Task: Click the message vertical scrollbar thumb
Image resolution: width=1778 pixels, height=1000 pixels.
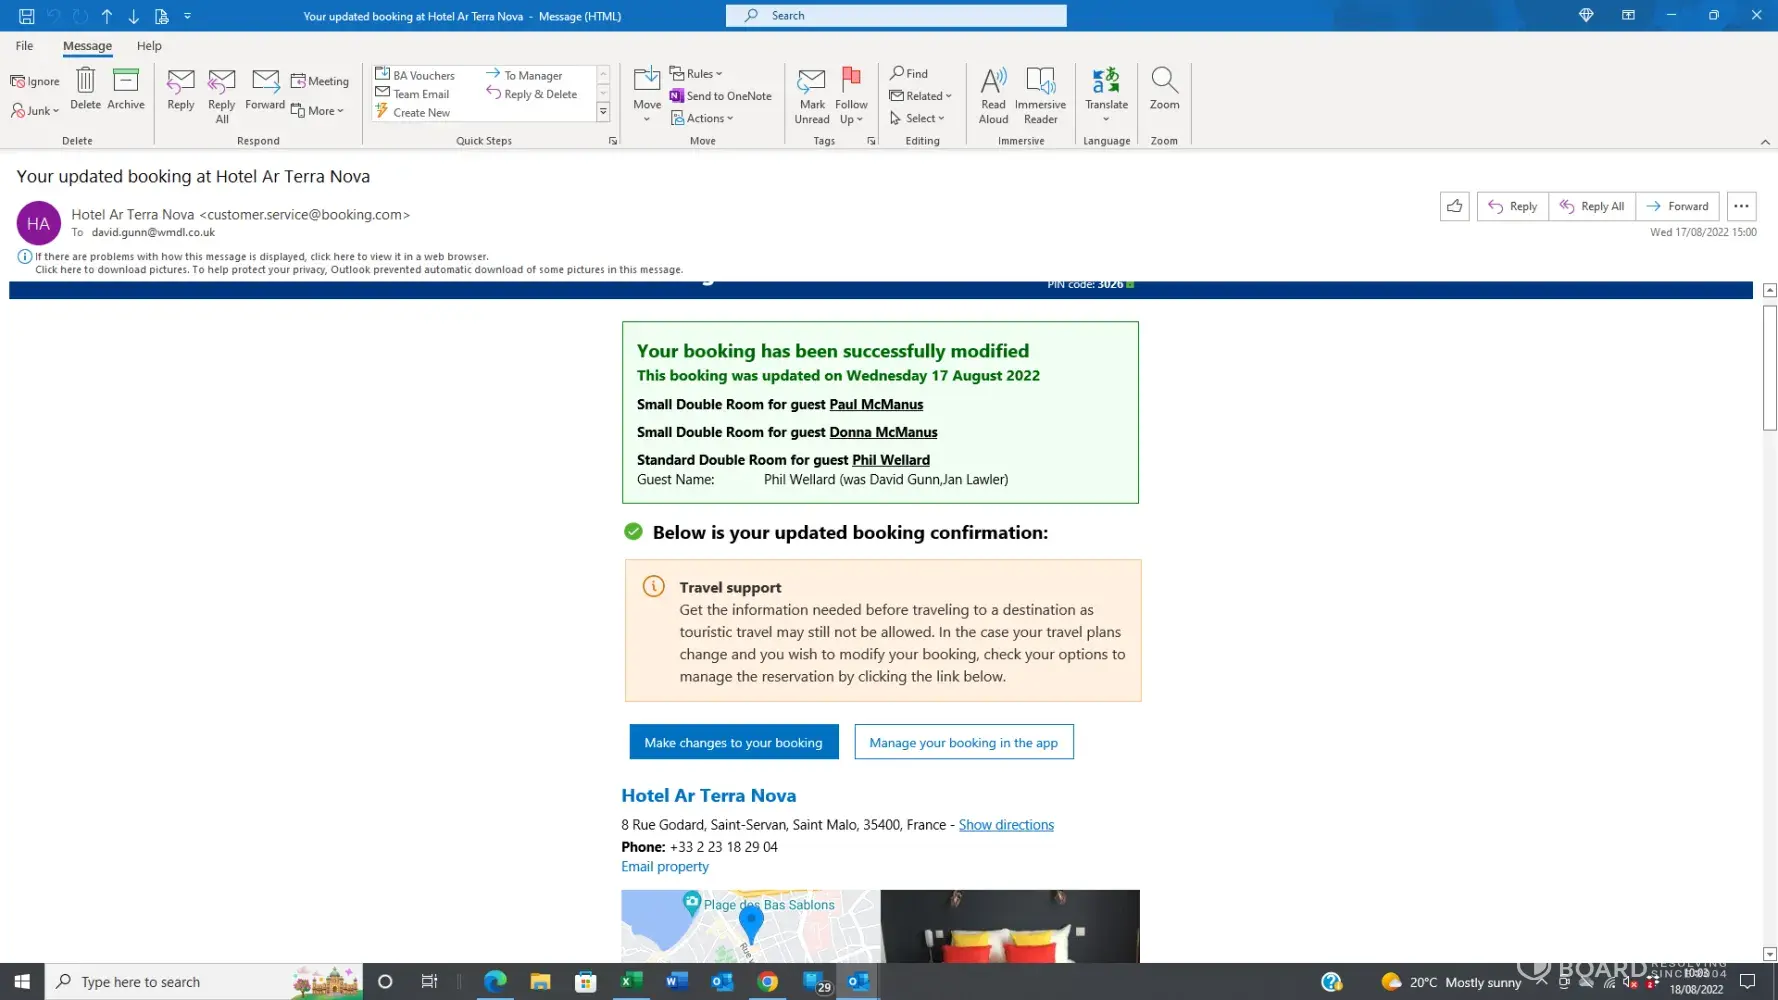Action: point(1769,368)
